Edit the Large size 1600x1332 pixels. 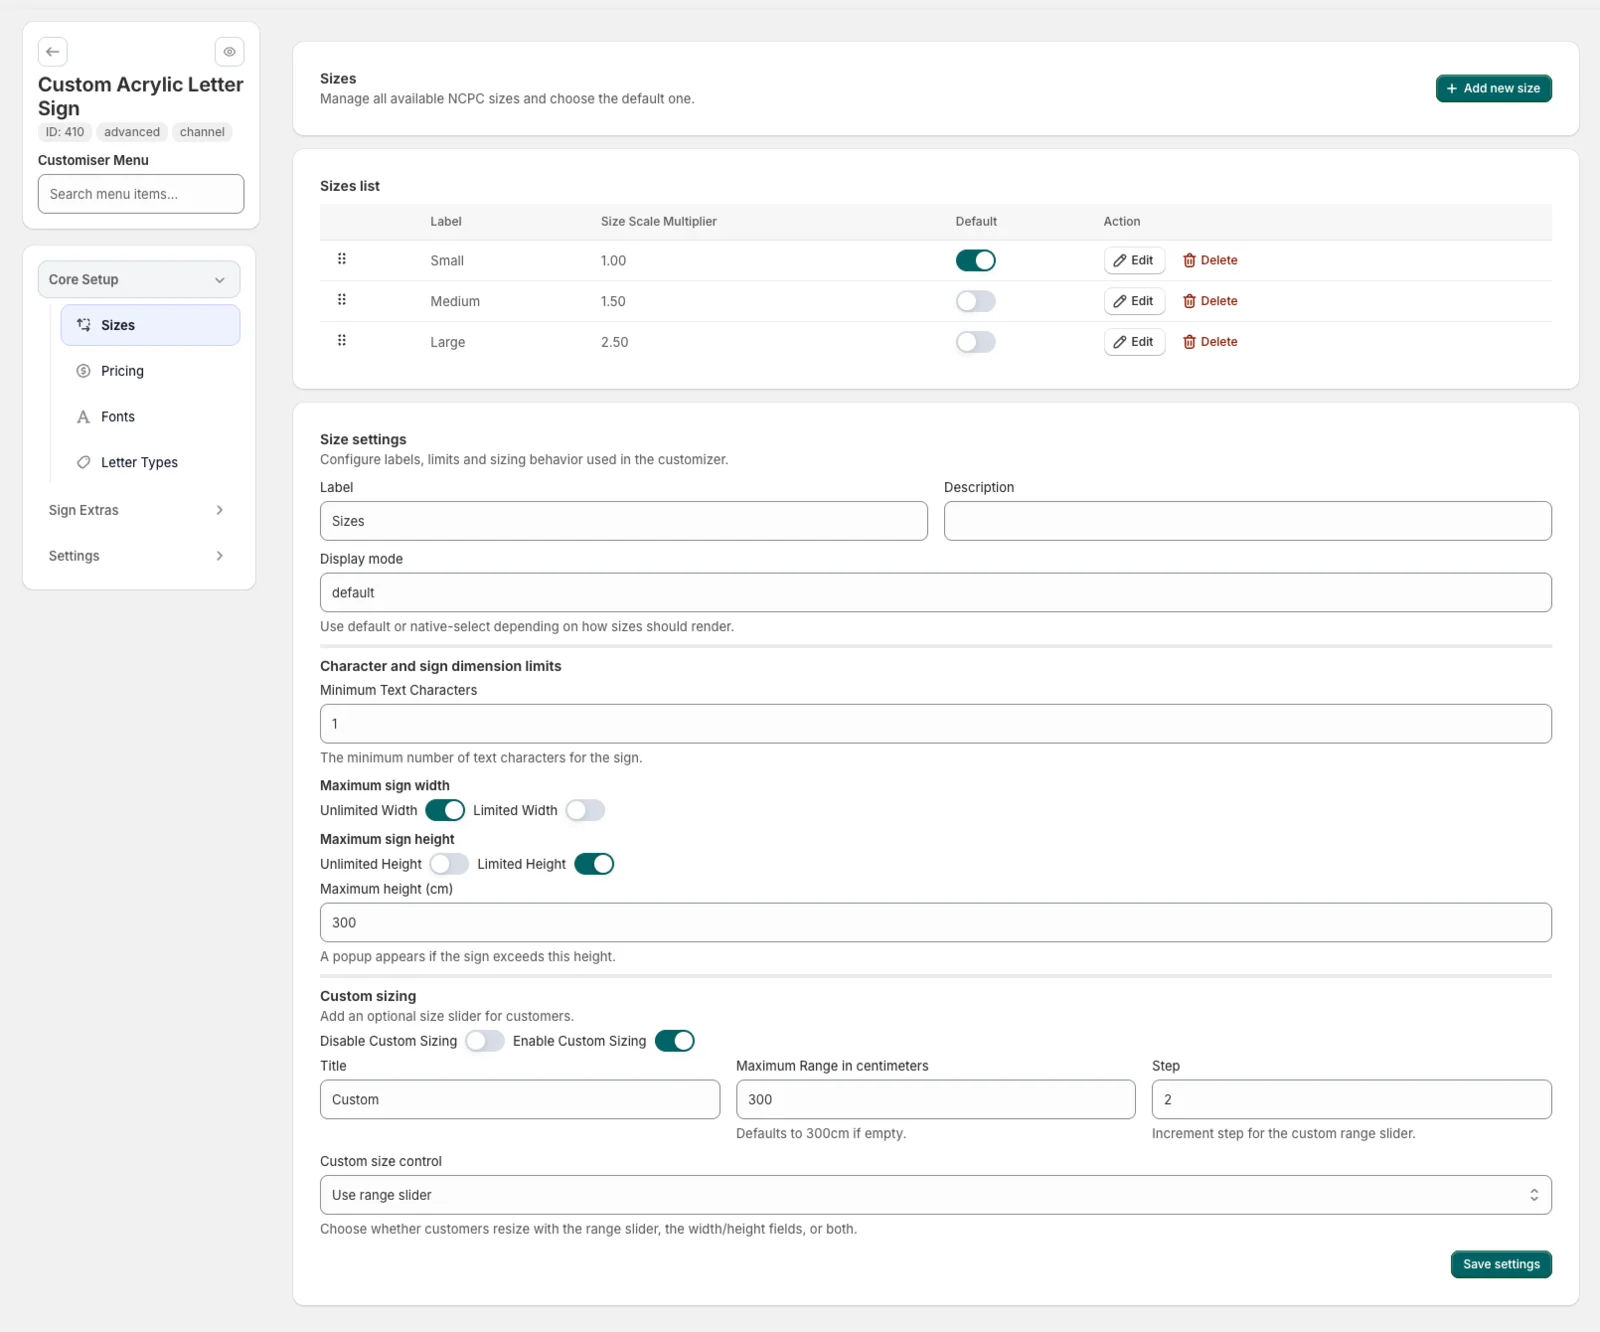[1134, 342]
